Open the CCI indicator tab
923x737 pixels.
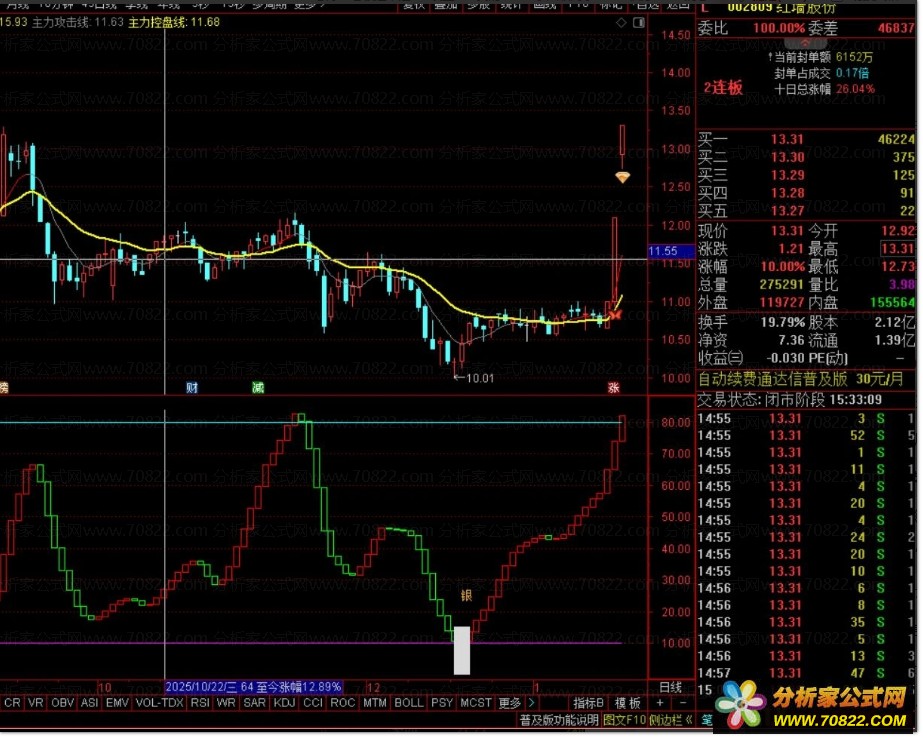(313, 703)
